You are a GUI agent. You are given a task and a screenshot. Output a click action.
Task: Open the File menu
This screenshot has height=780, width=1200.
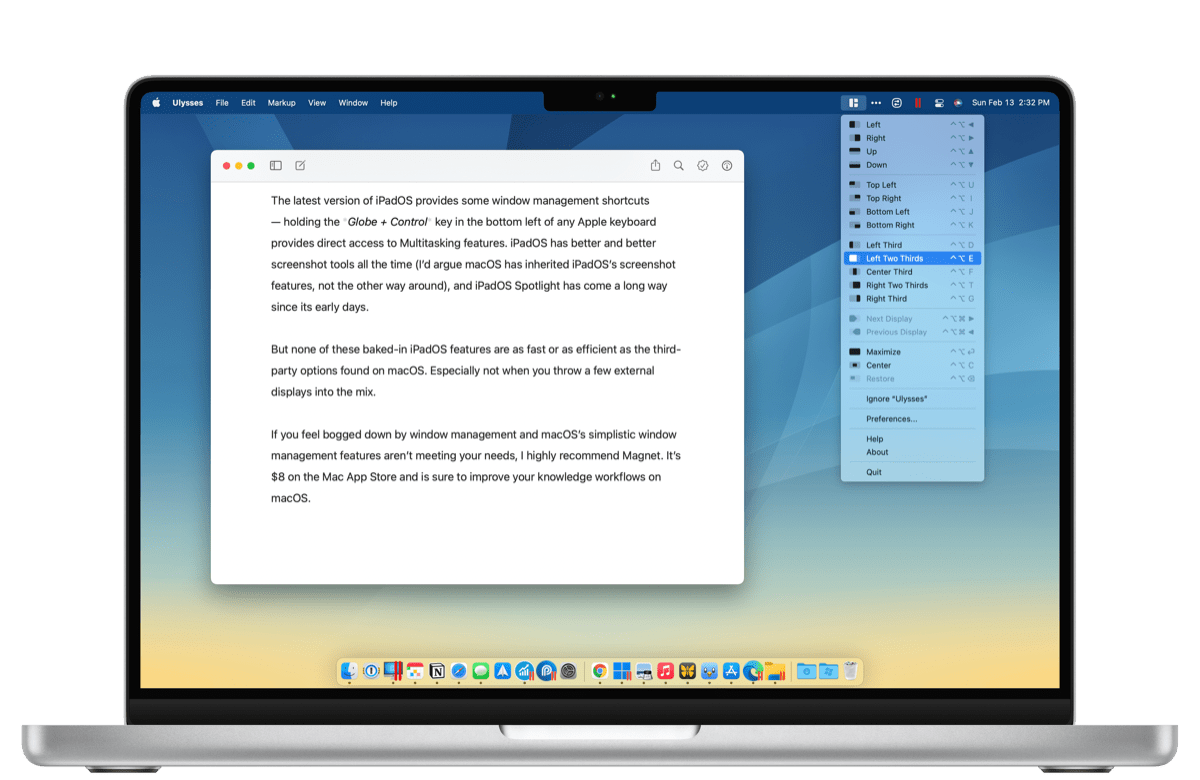coord(222,103)
